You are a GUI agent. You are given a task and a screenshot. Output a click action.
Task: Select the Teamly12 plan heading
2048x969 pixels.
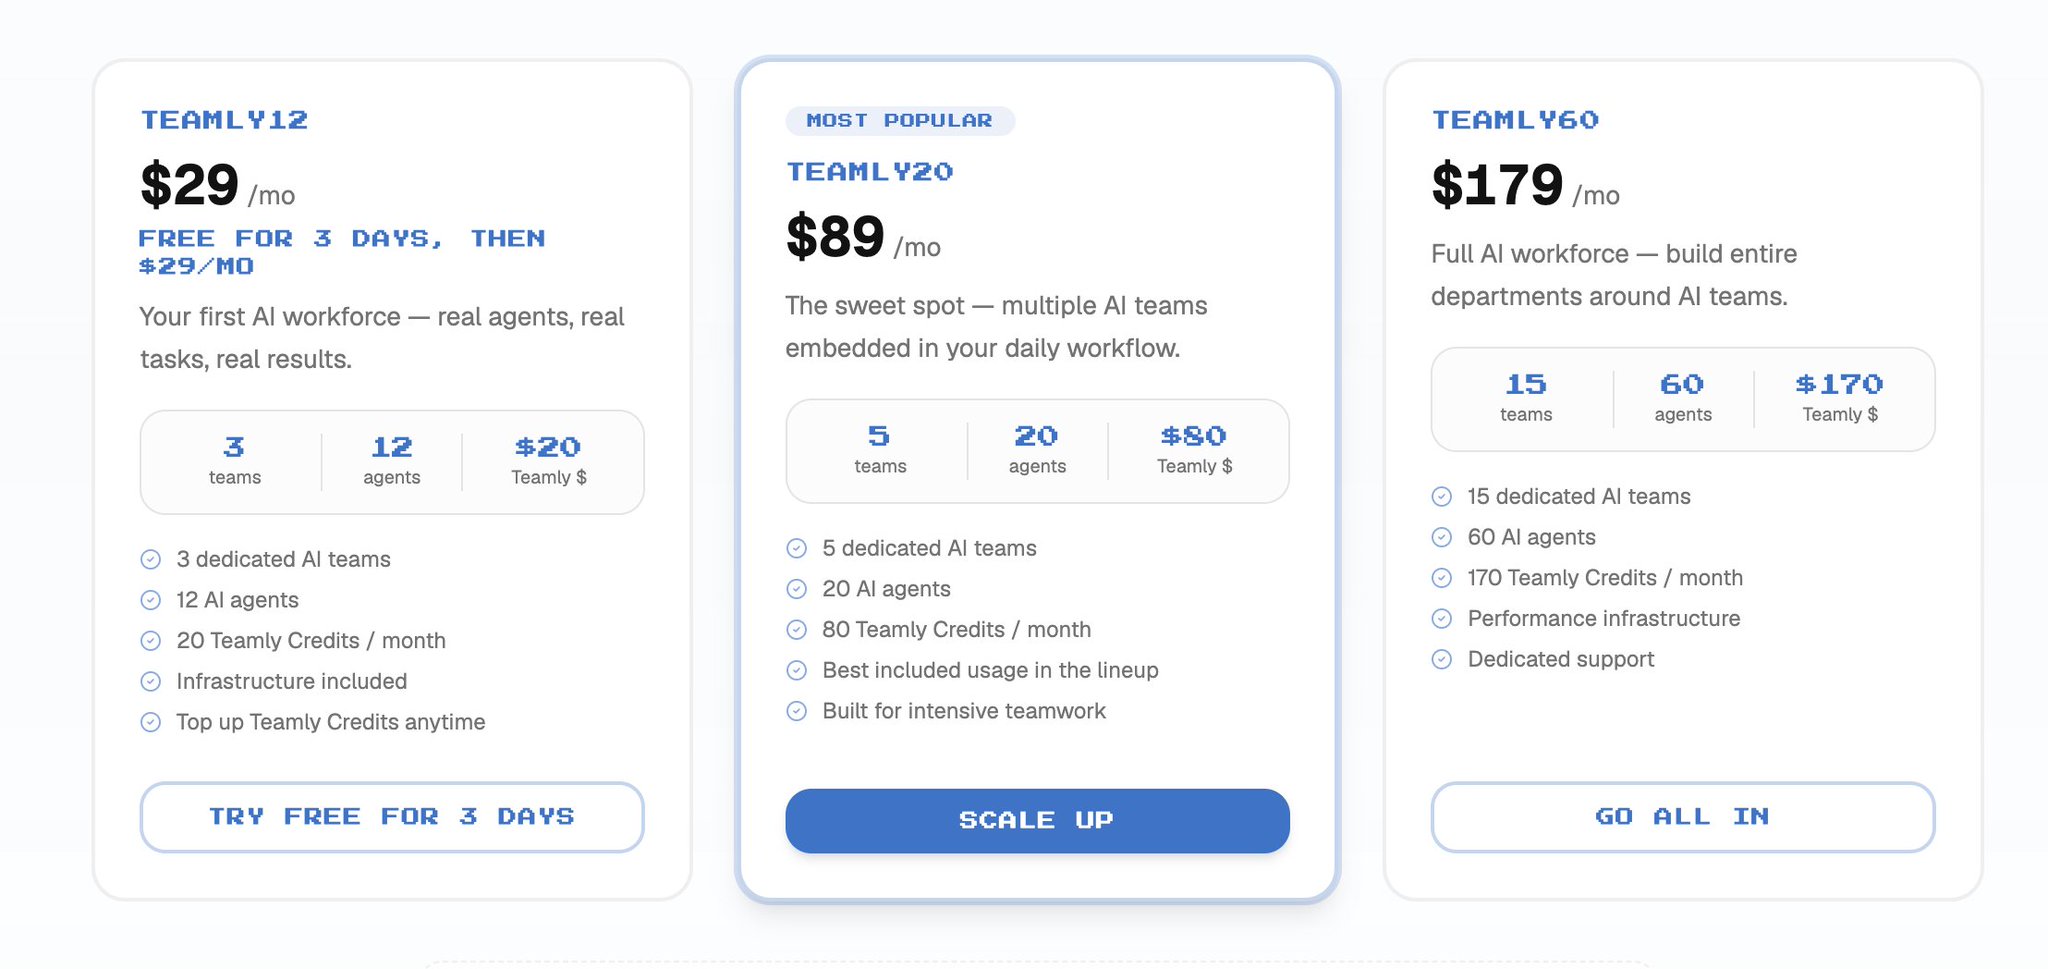pos(224,120)
